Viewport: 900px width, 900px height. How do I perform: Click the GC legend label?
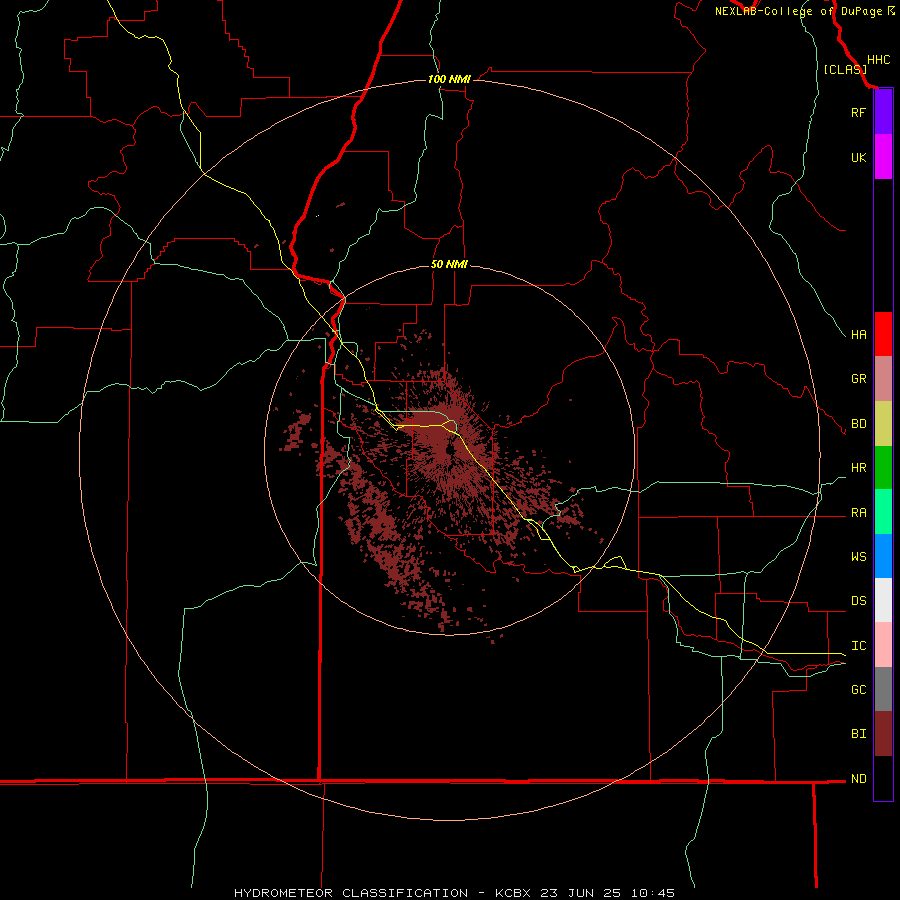pyautogui.click(x=858, y=690)
